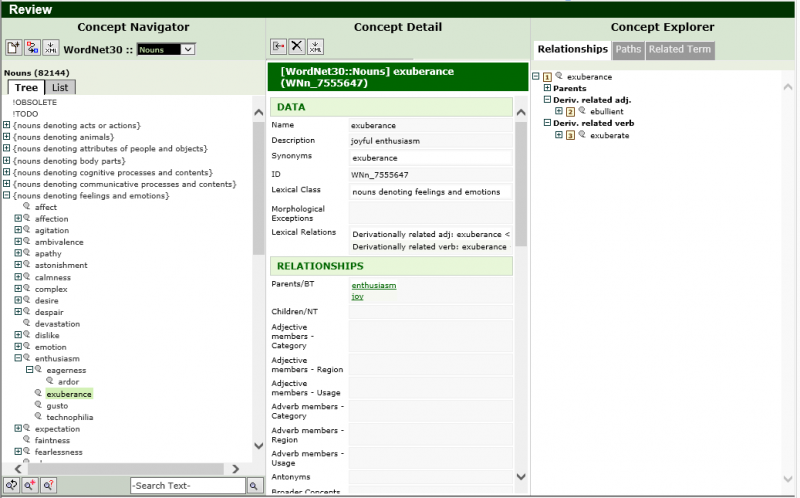The width and height of the screenshot is (800, 498).
Task: Collapse the eagerness tree node
Action: point(30,369)
